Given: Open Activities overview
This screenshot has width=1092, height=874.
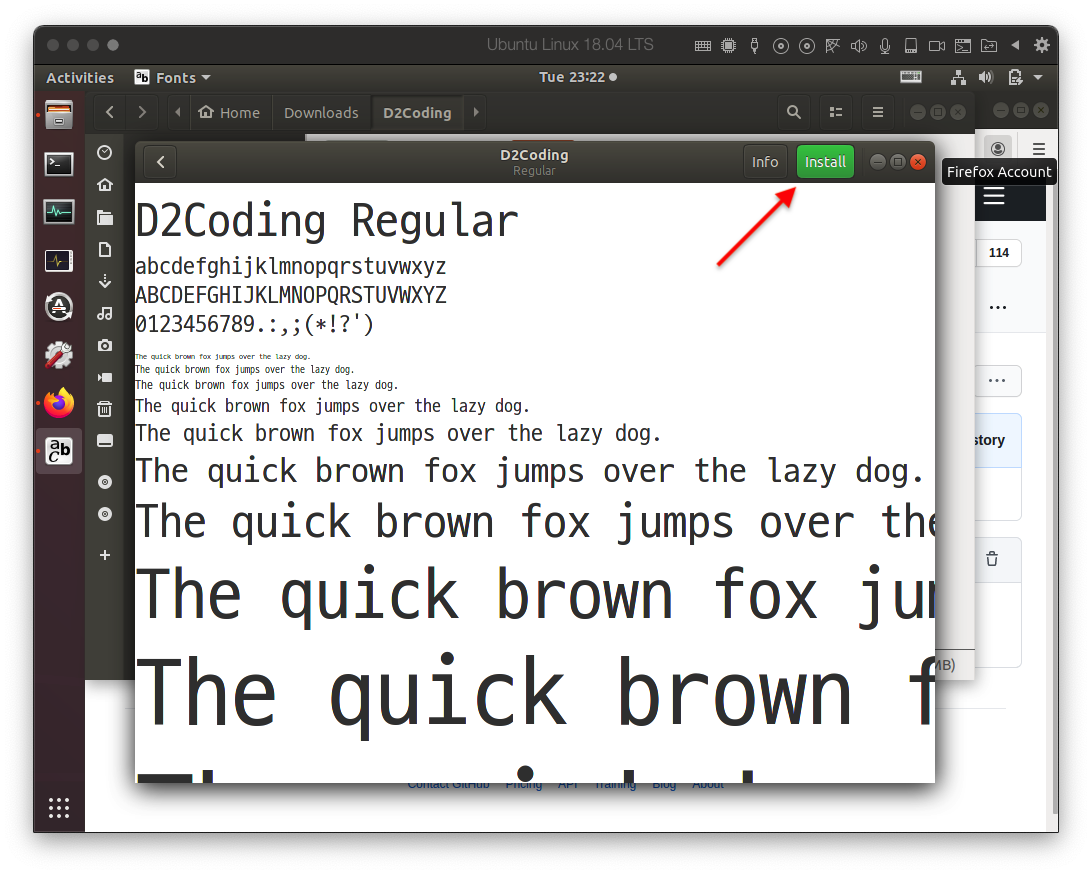Looking at the screenshot, I should coord(79,77).
